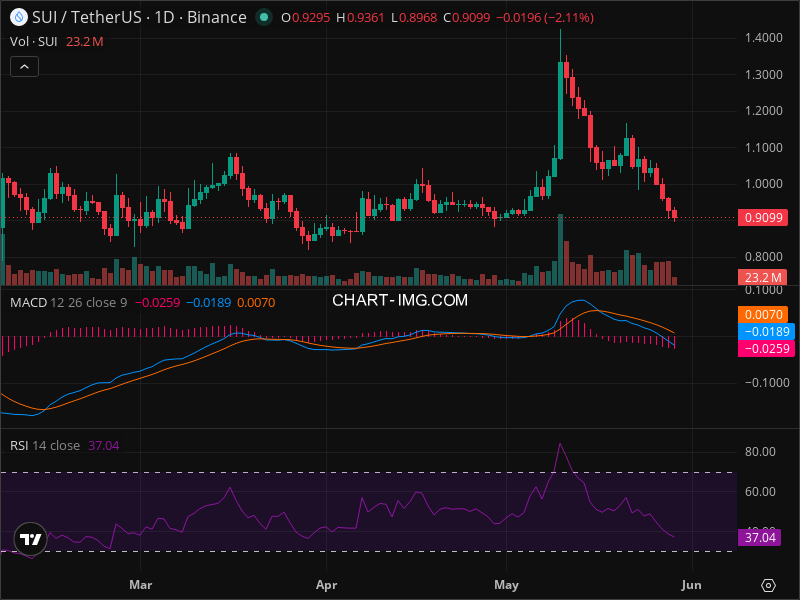Click the 1.2000 price scale label
This screenshot has width=800, height=600.
(x=764, y=111)
